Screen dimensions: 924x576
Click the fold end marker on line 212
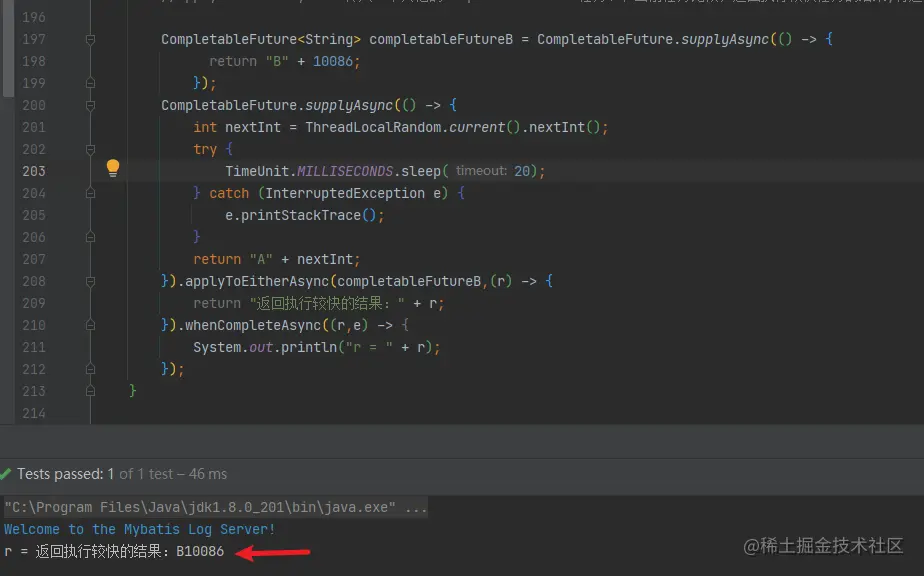pos(90,369)
